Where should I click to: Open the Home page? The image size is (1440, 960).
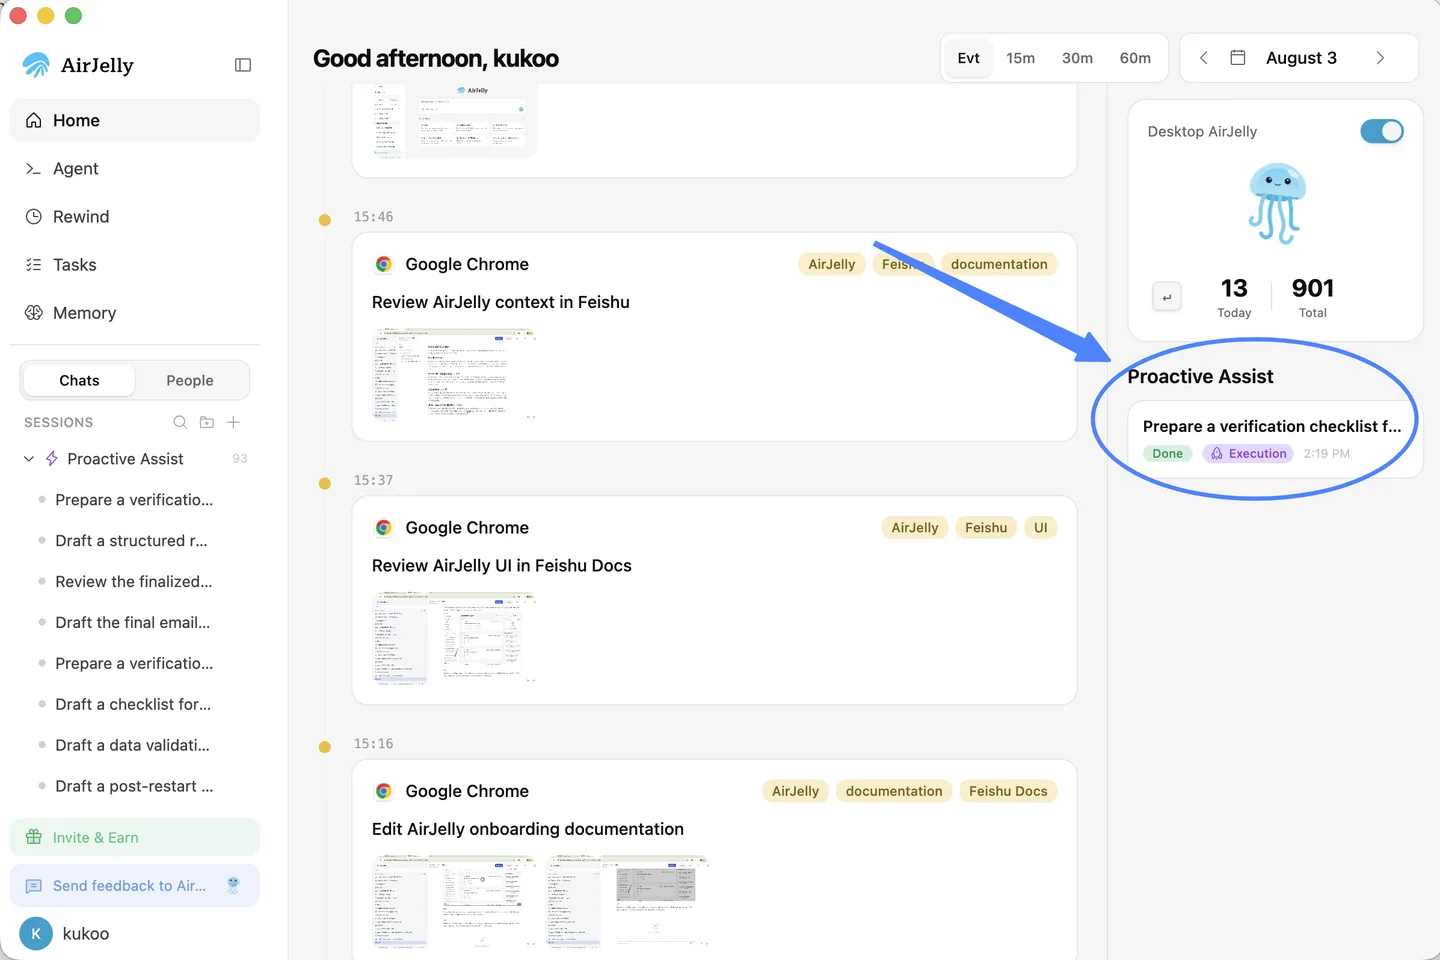click(x=135, y=120)
